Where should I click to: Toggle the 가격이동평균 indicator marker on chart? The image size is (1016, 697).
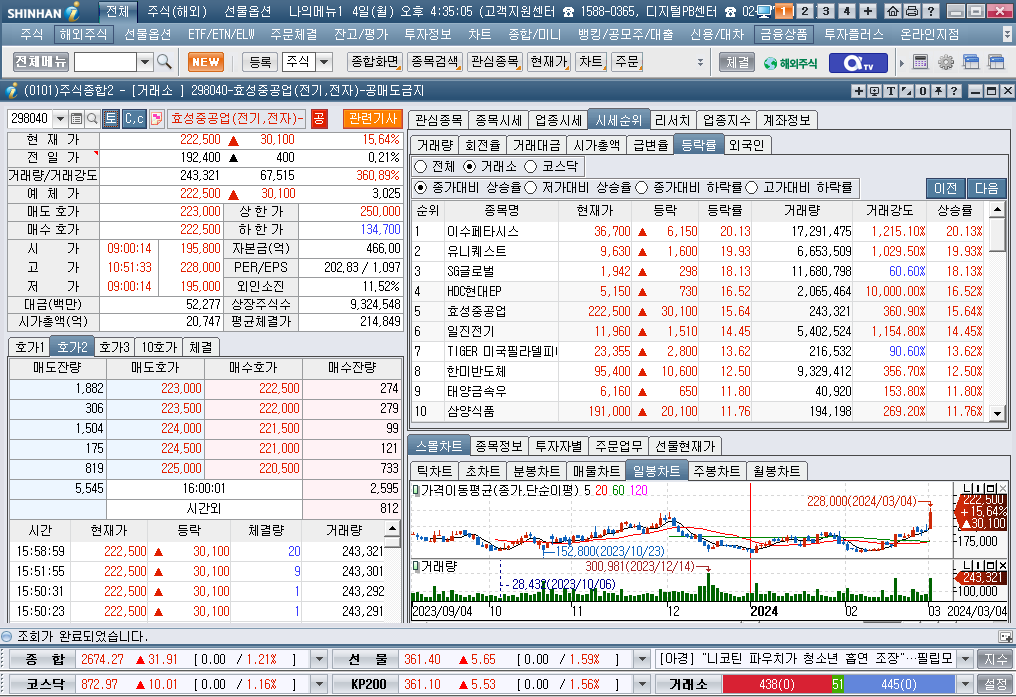point(416,490)
